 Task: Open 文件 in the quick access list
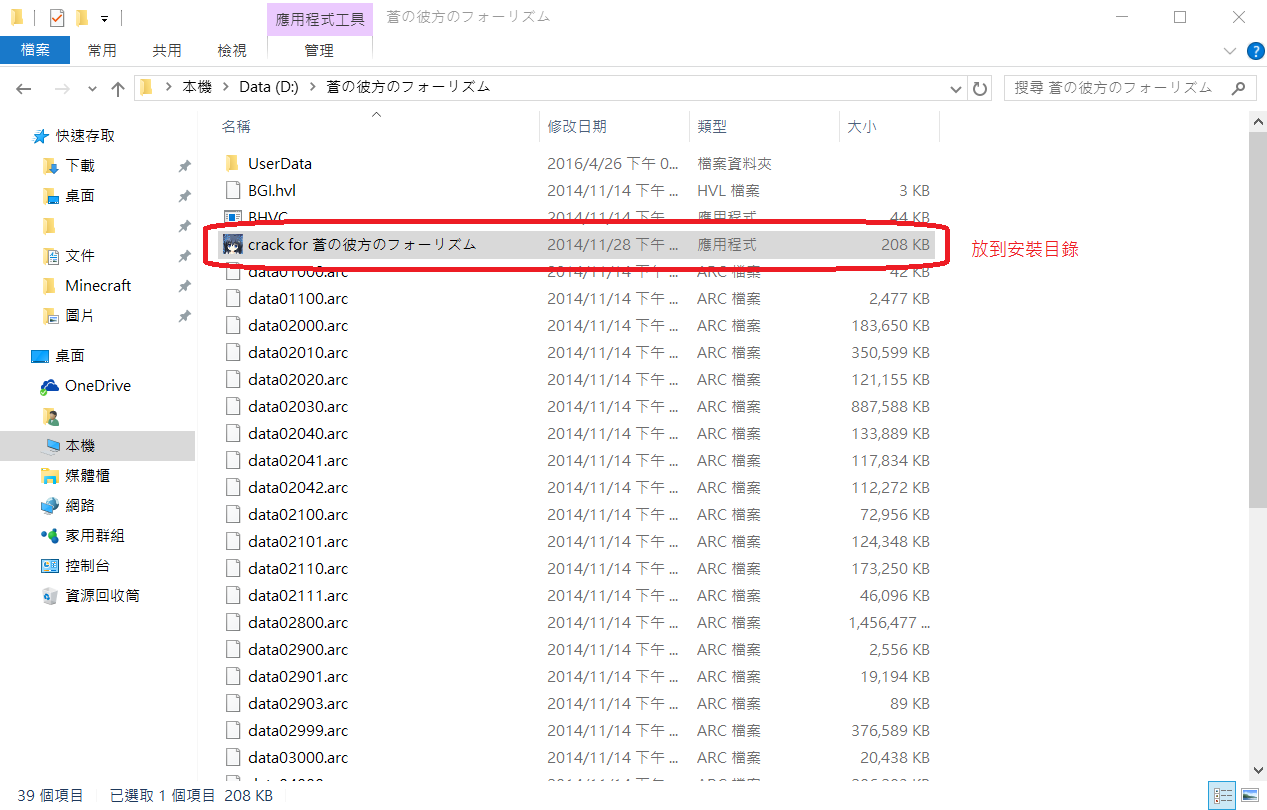(80, 256)
